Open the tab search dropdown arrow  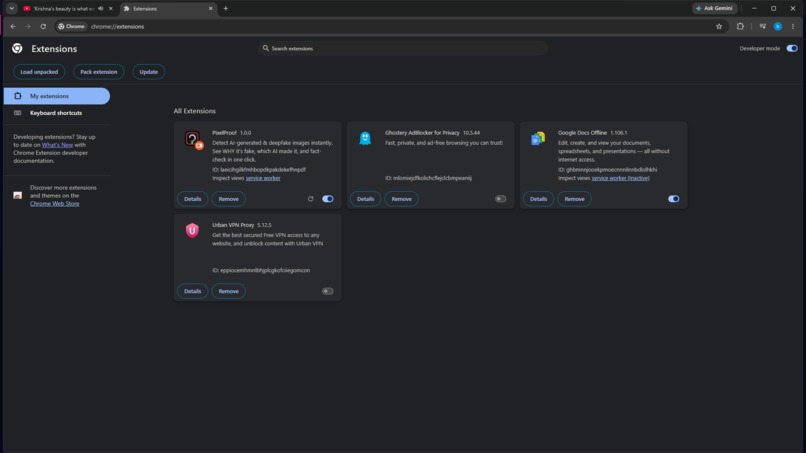click(x=11, y=9)
